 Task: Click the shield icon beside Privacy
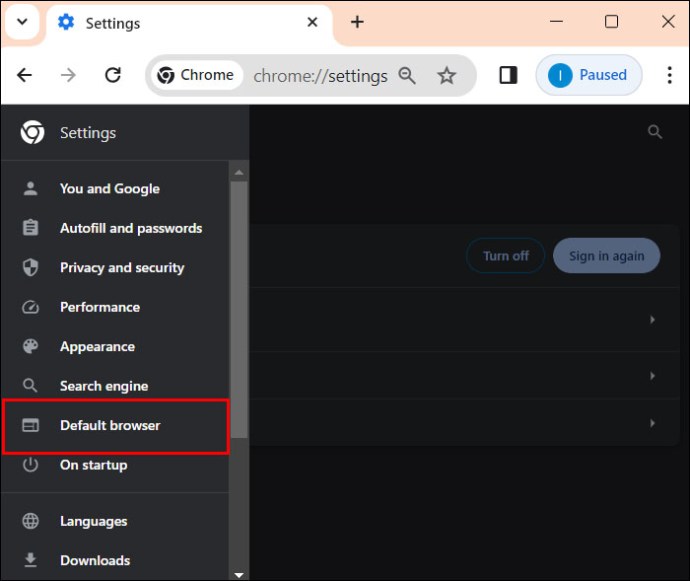pyautogui.click(x=30, y=267)
